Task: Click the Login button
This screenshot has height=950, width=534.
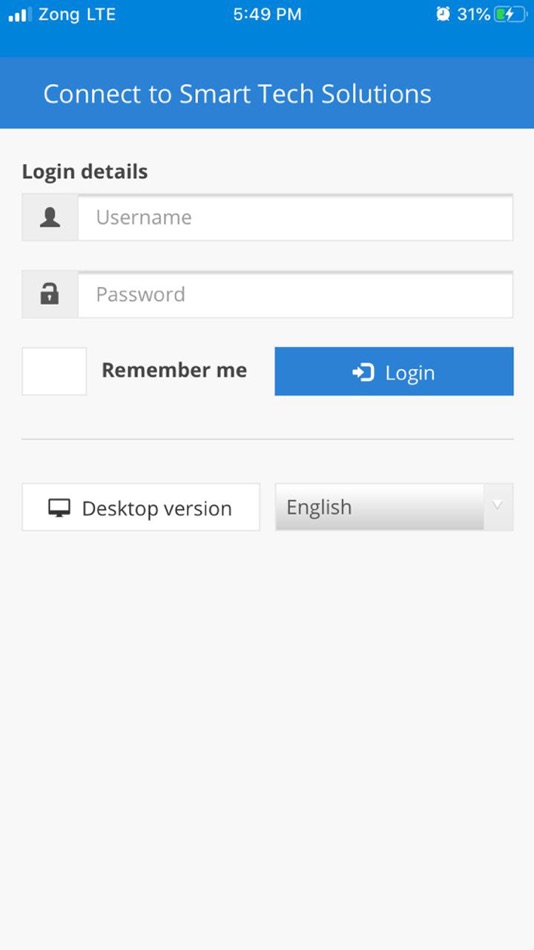Action: [394, 371]
